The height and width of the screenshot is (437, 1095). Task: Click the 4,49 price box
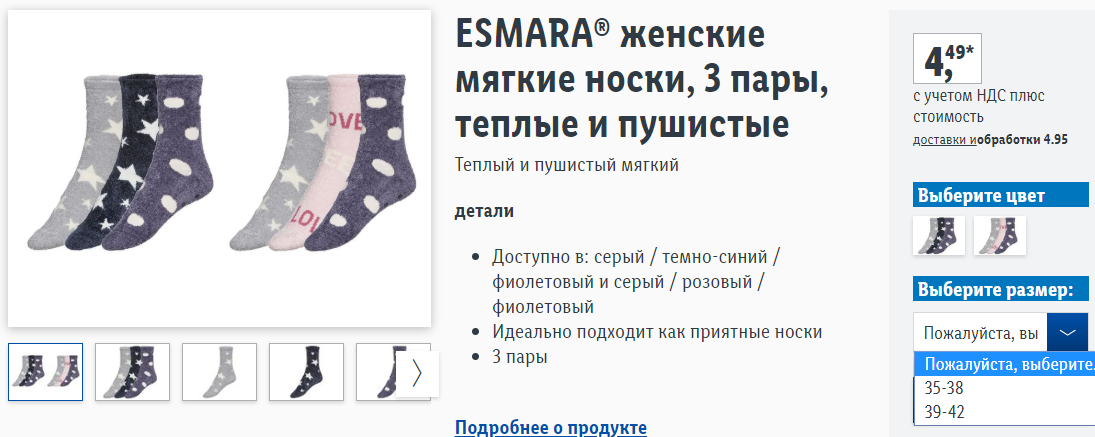point(947,59)
